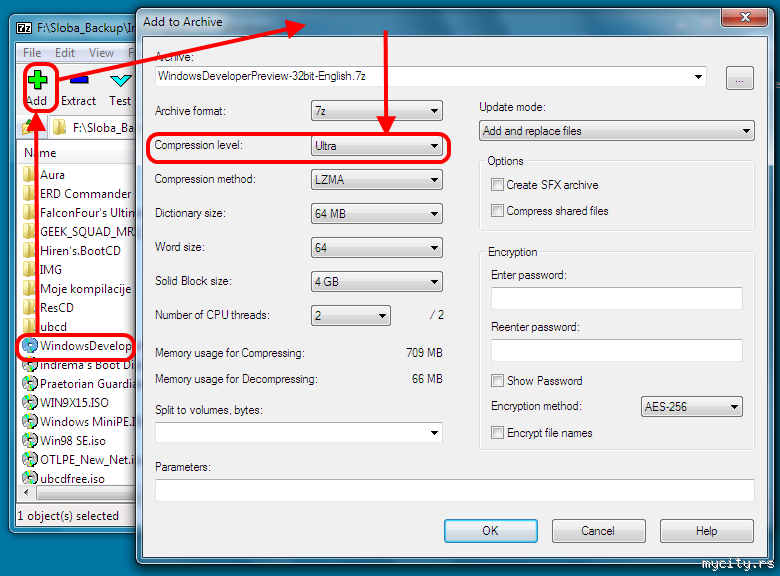Open the Solid Block size dropdown
Image resolution: width=780 pixels, height=576 pixels.
377,282
